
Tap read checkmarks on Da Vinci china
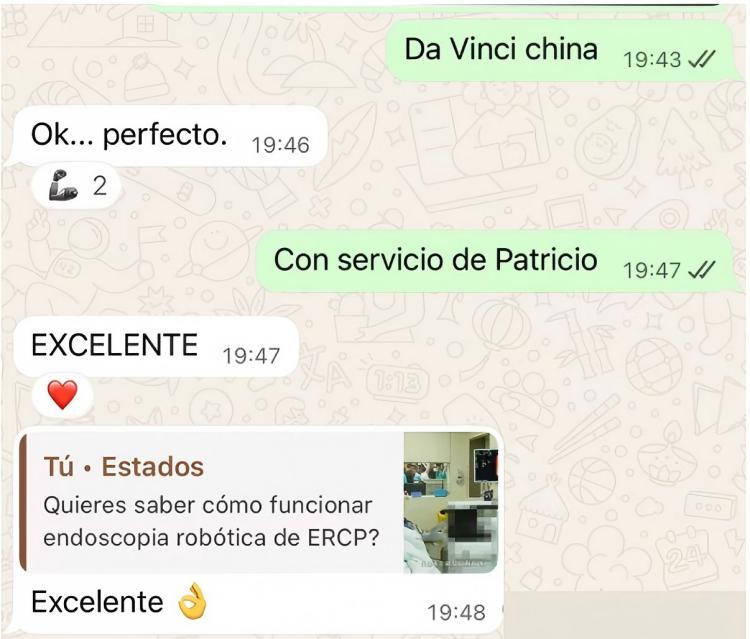click(701, 59)
